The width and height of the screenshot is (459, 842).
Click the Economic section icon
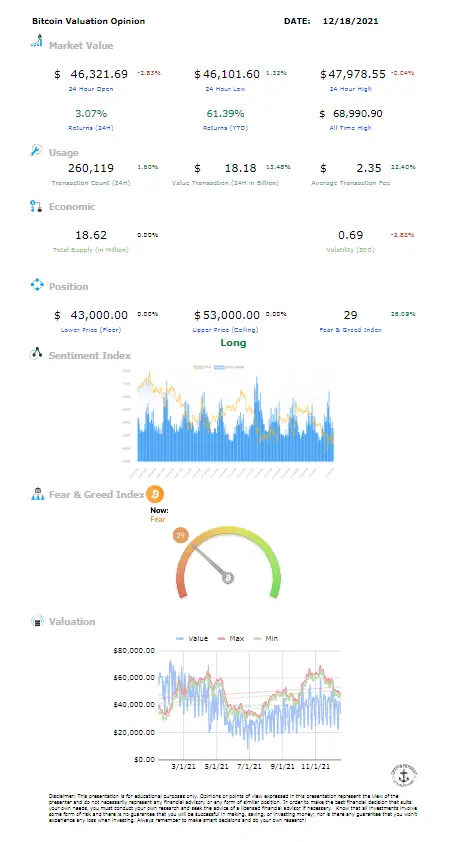(36, 206)
